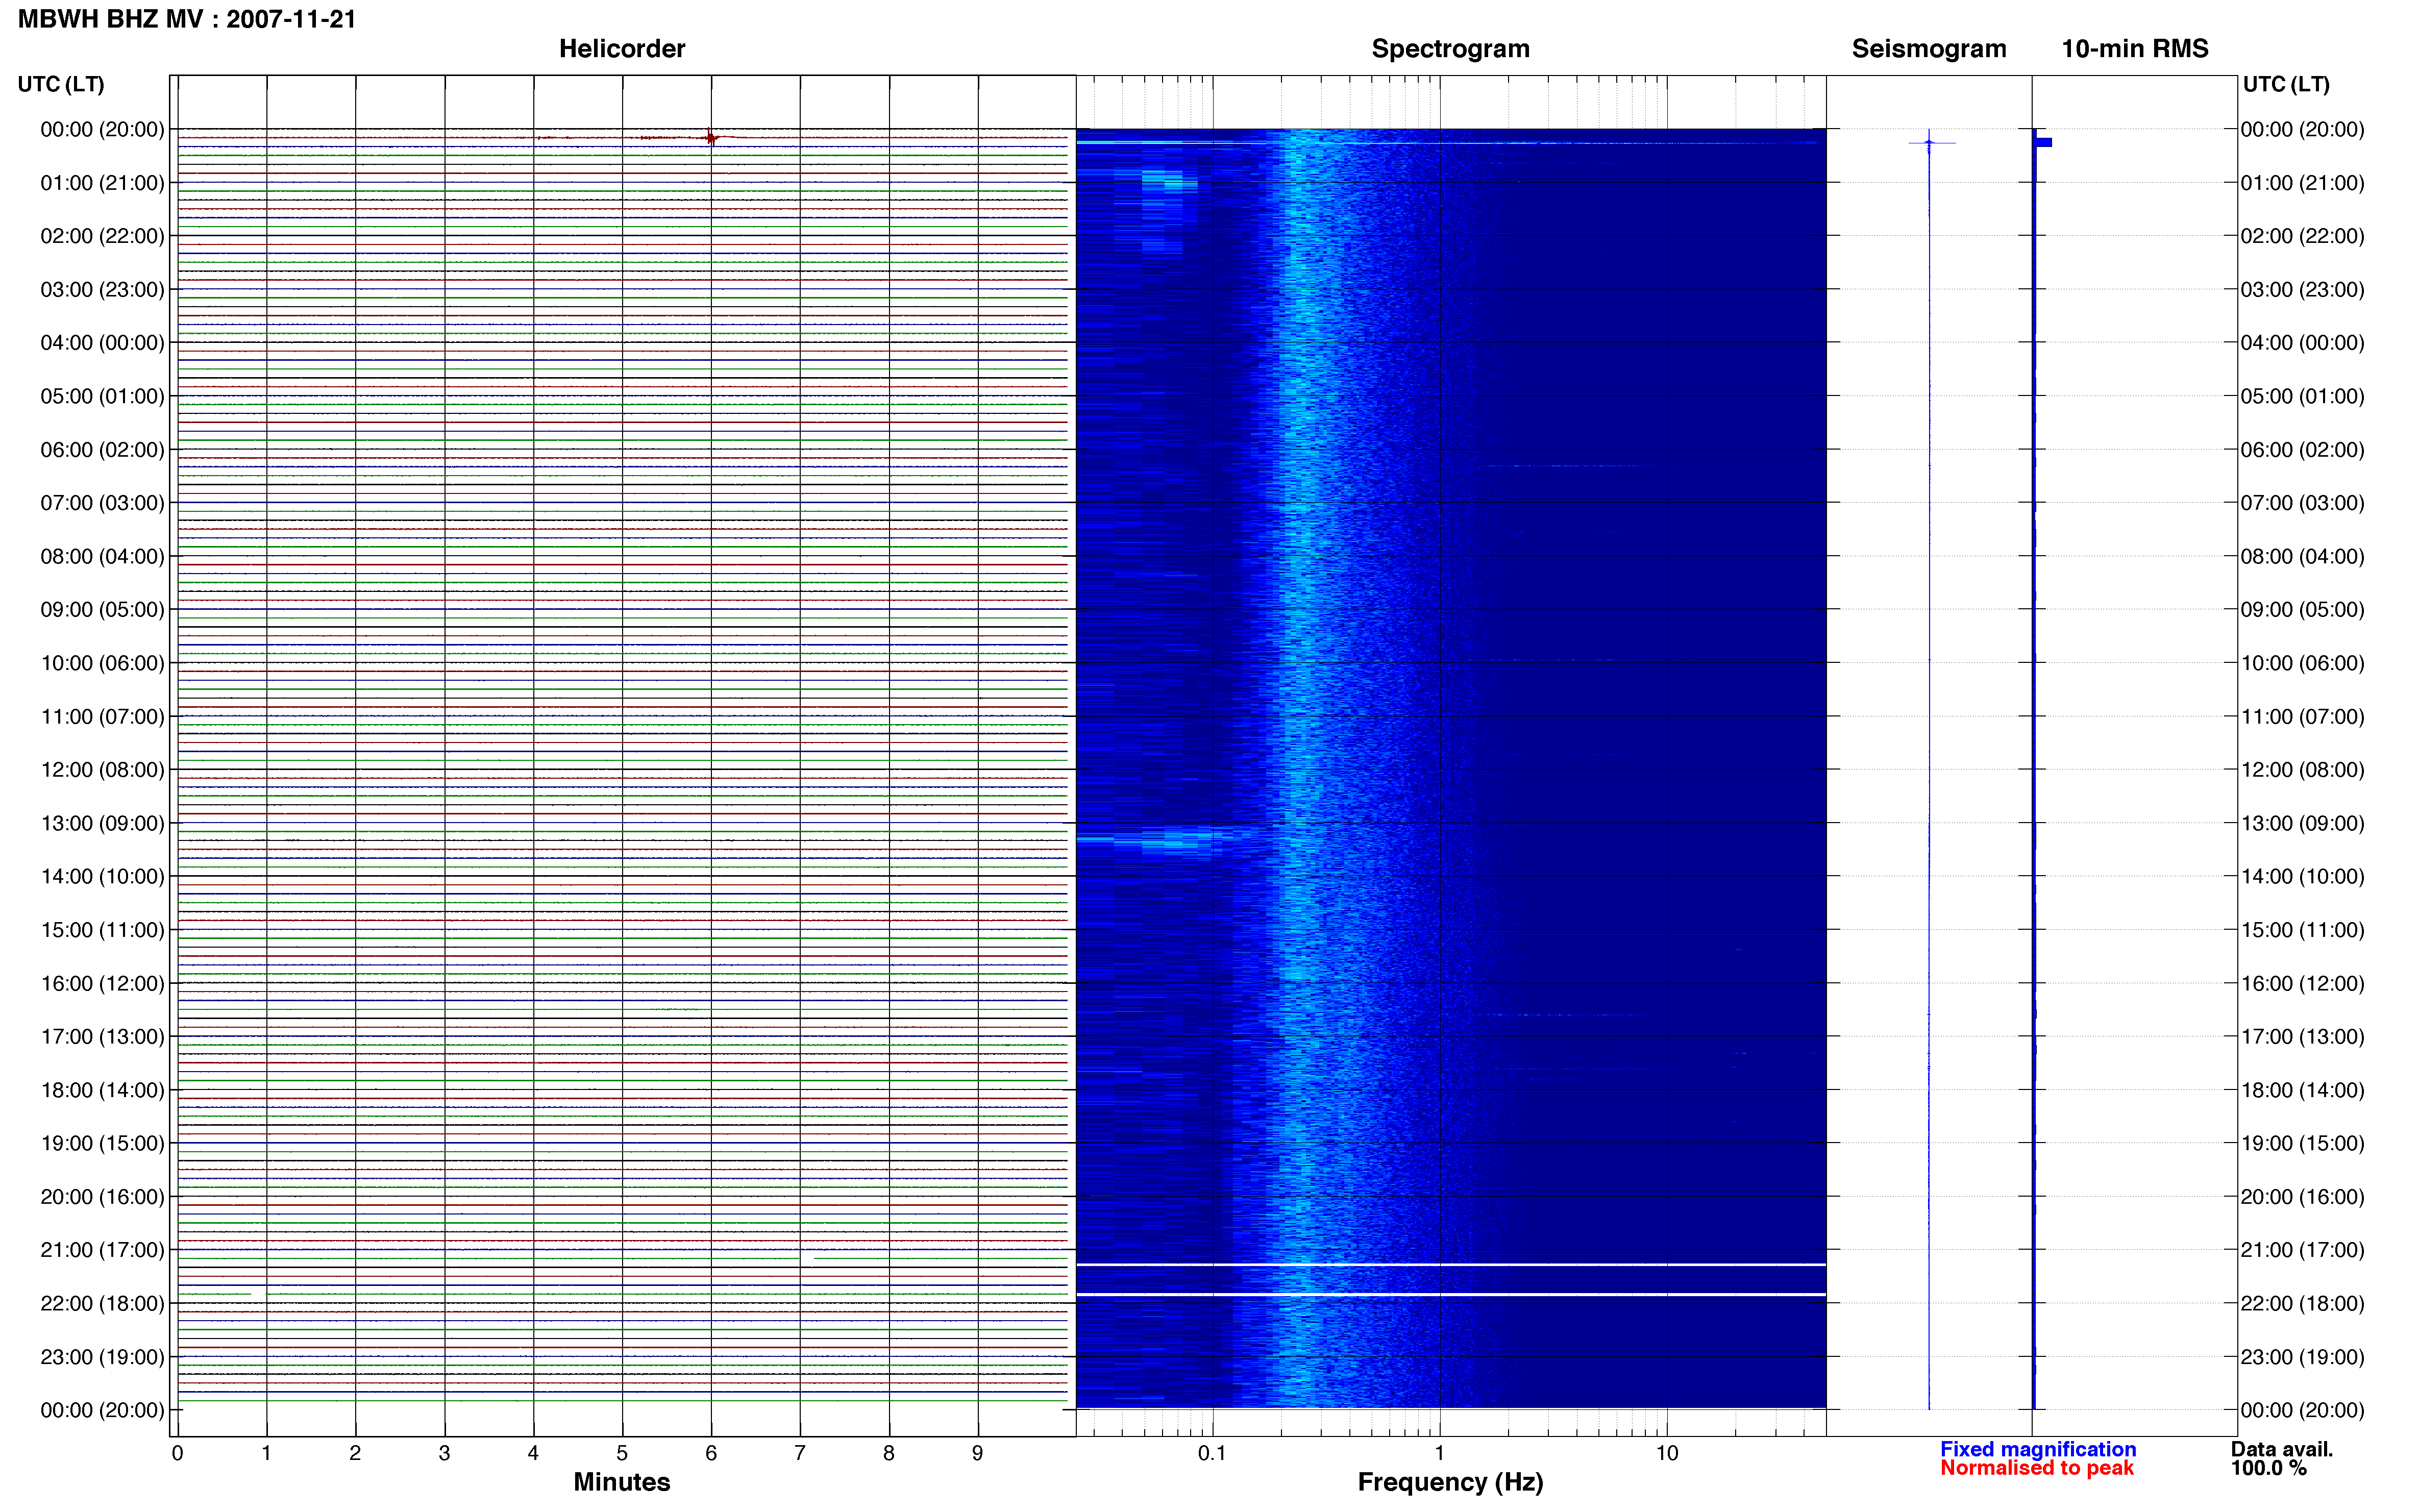2419x1512 pixels.
Task: Click the right '02:00 (22:00)' time label
Action: (2302, 236)
